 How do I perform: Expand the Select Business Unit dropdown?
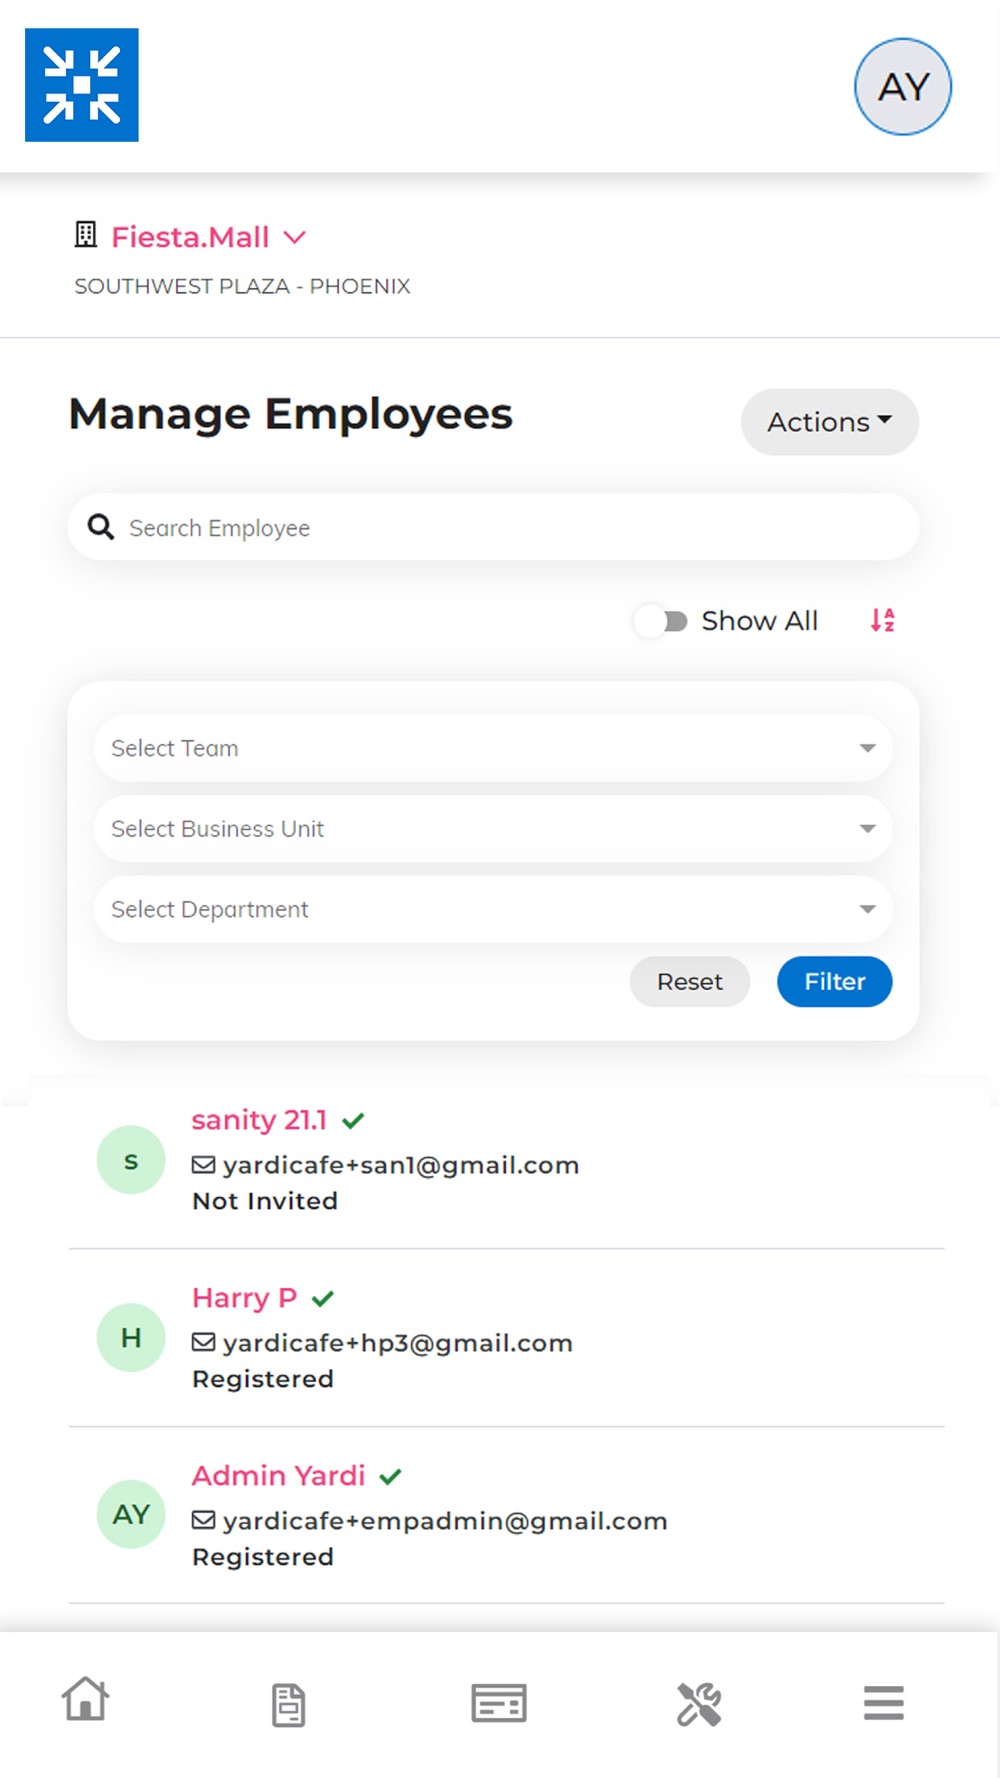493,829
